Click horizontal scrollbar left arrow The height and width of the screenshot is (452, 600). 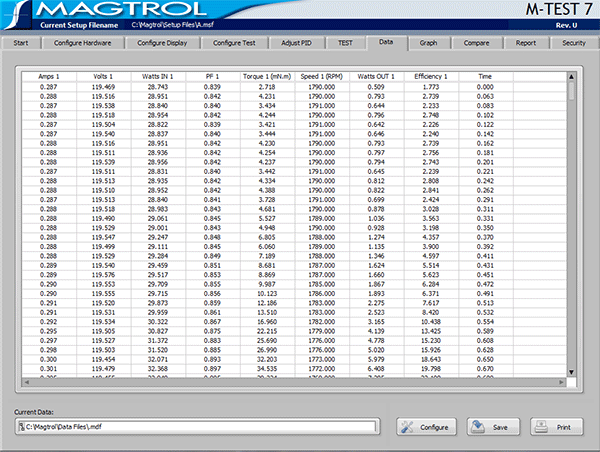[26, 382]
